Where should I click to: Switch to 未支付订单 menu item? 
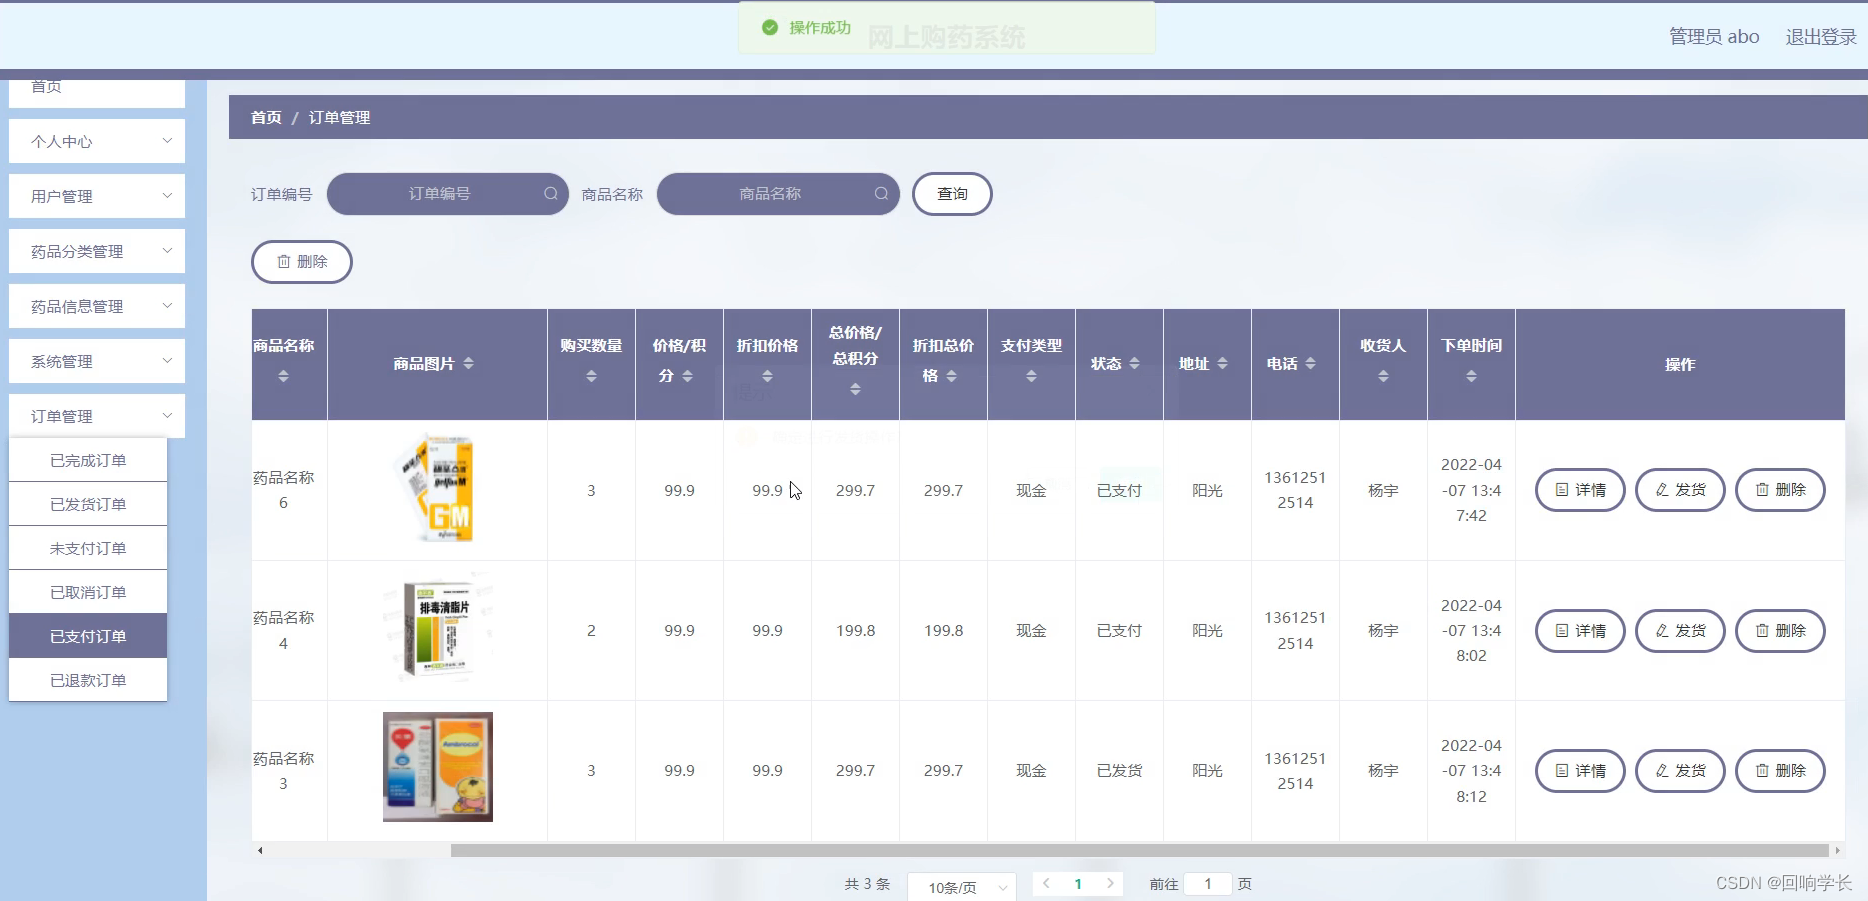[87, 547]
